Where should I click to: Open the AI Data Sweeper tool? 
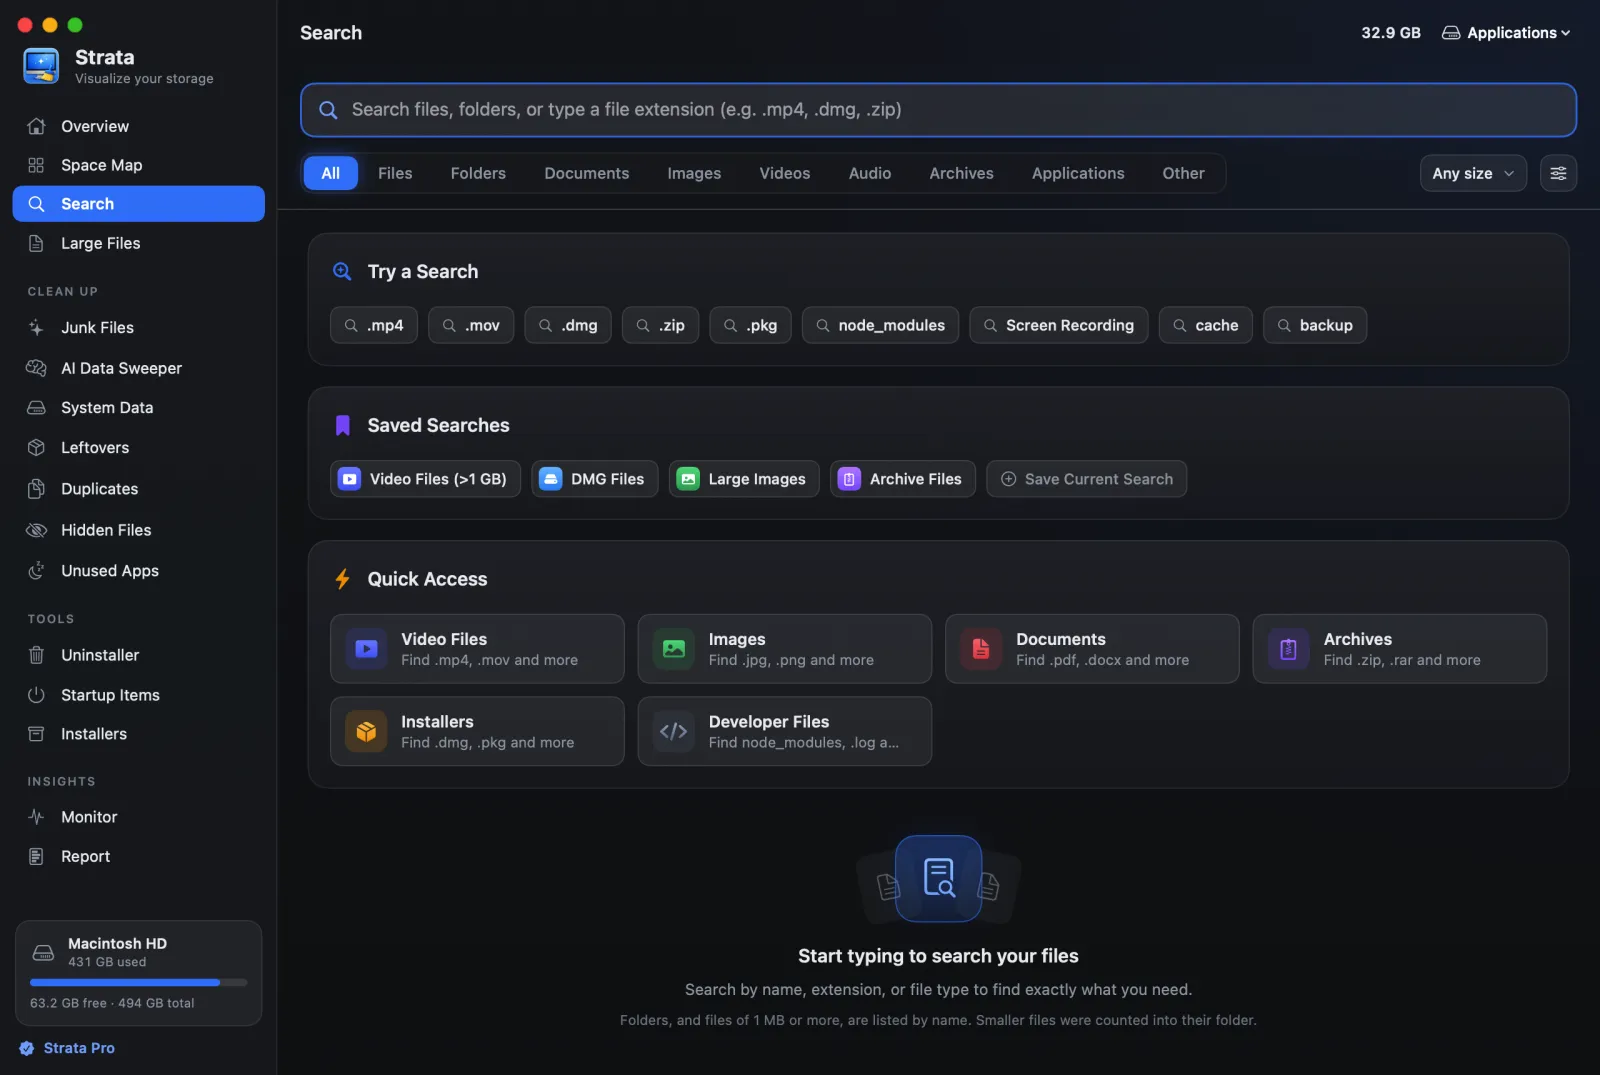click(138, 368)
